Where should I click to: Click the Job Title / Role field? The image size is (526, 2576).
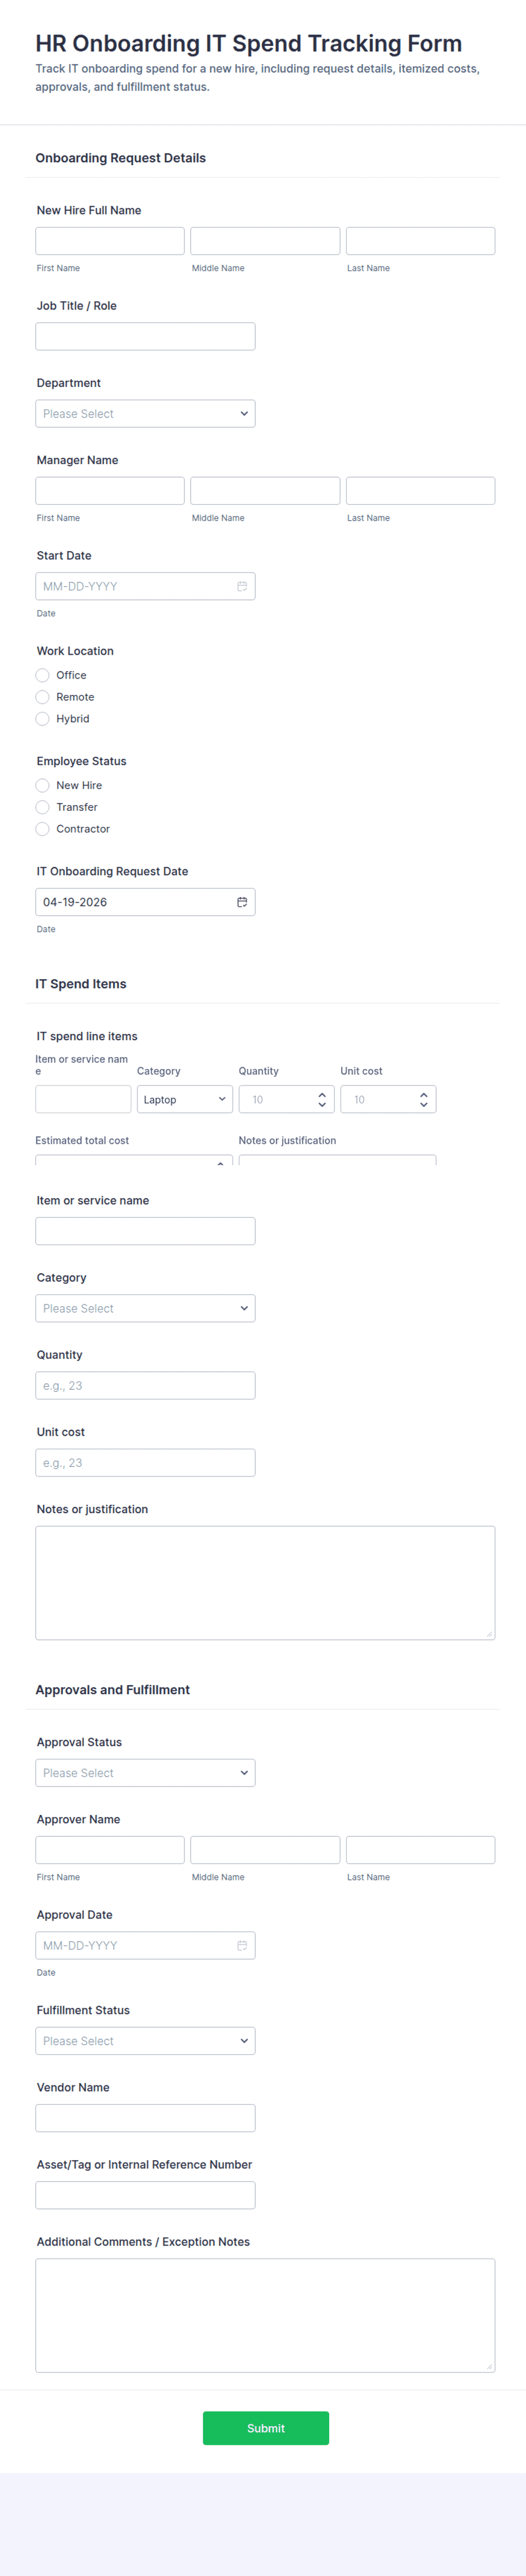coord(145,336)
